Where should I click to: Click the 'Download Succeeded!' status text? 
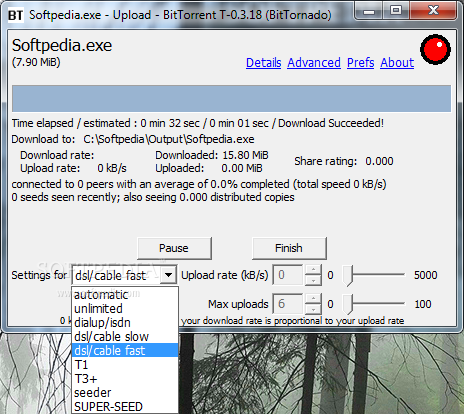coord(331,123)
